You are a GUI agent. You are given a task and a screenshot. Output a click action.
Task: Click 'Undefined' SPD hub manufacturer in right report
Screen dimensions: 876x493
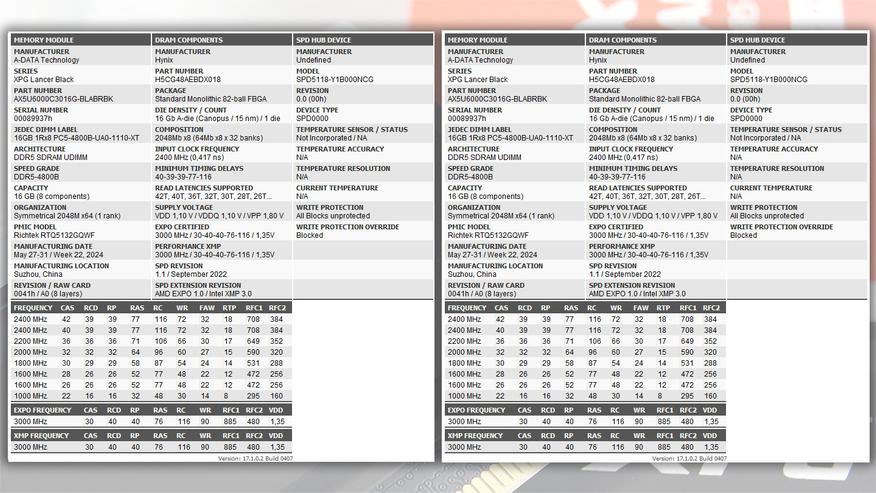pyautogui.click(x=748, y=60)
